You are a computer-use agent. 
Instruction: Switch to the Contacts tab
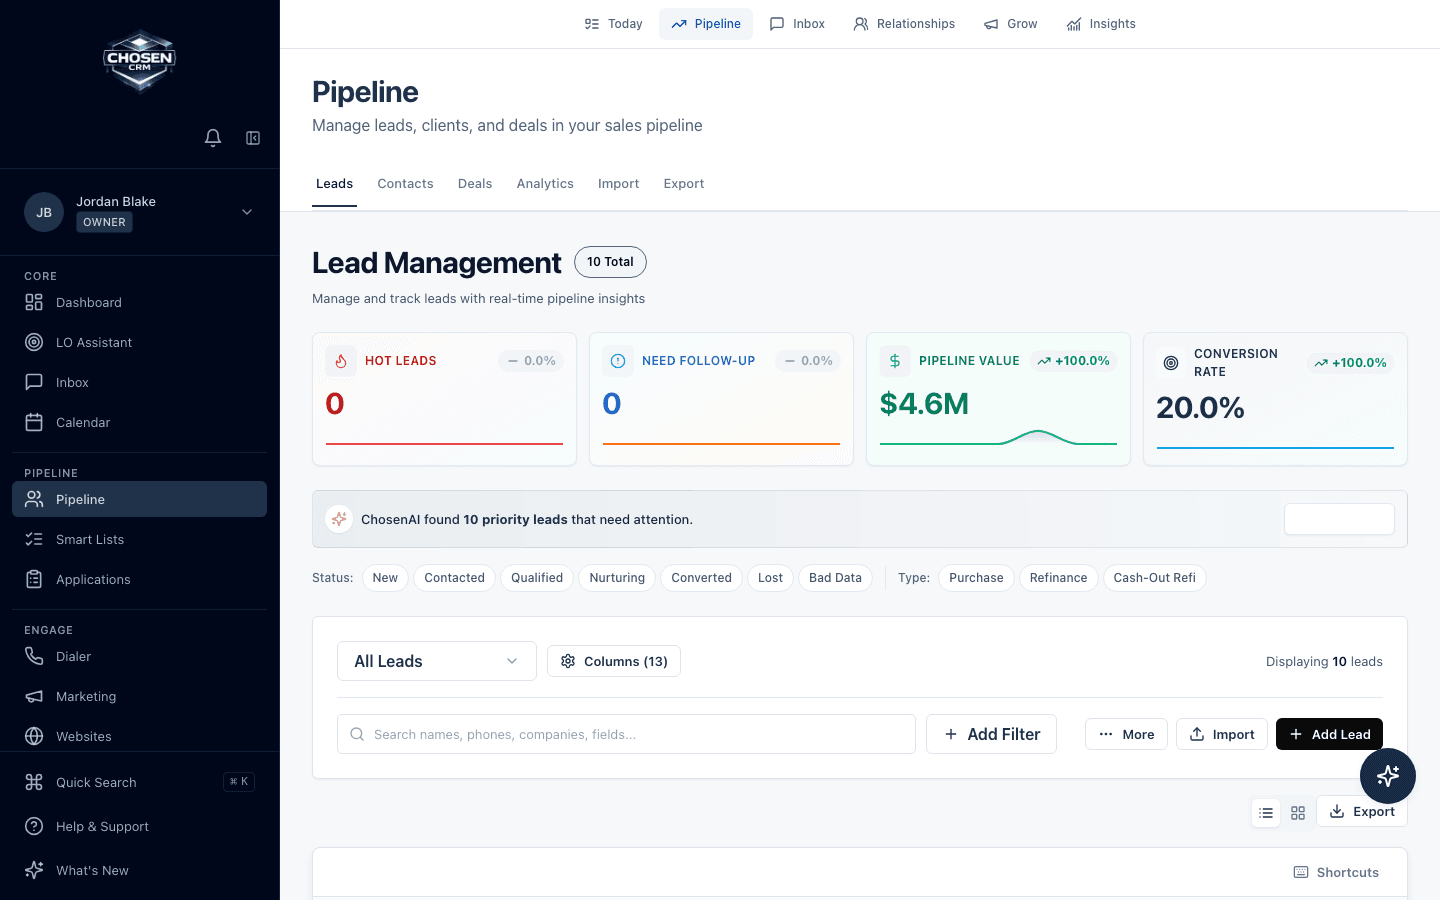point(405,184)
